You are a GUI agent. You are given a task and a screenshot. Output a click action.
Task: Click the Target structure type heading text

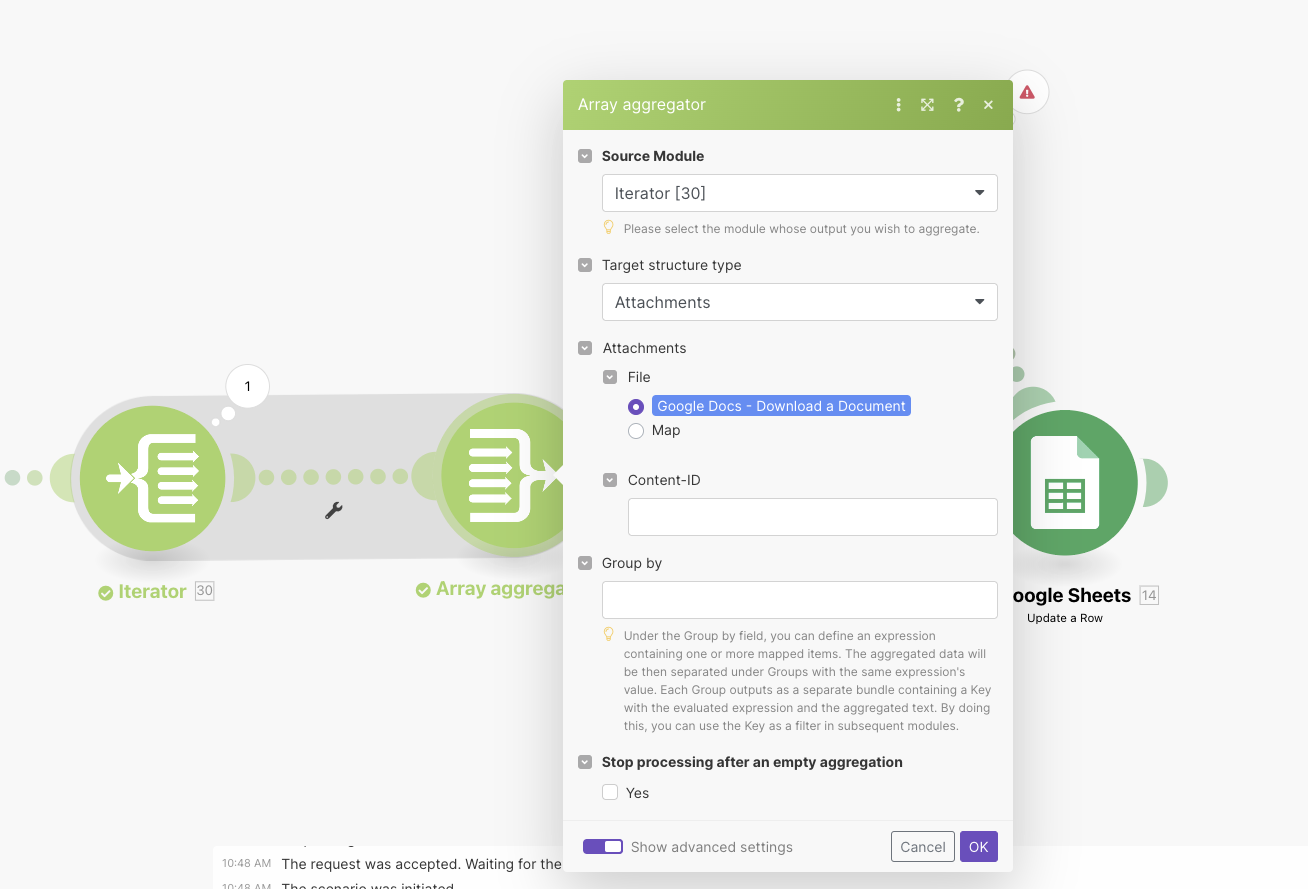point(672,265)
